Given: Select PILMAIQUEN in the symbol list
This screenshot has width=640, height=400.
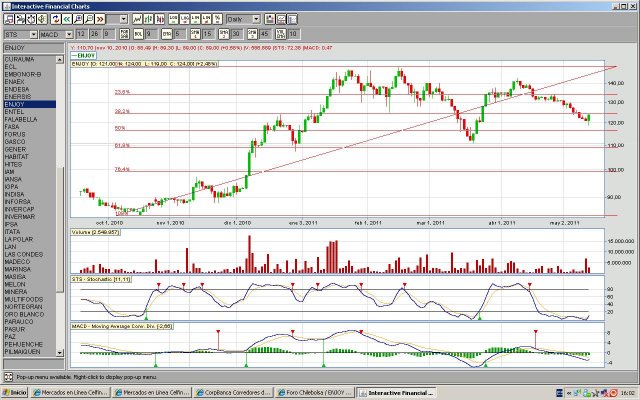Looking at the screenshot, I should pyautogui.click(x=29, y=351).
